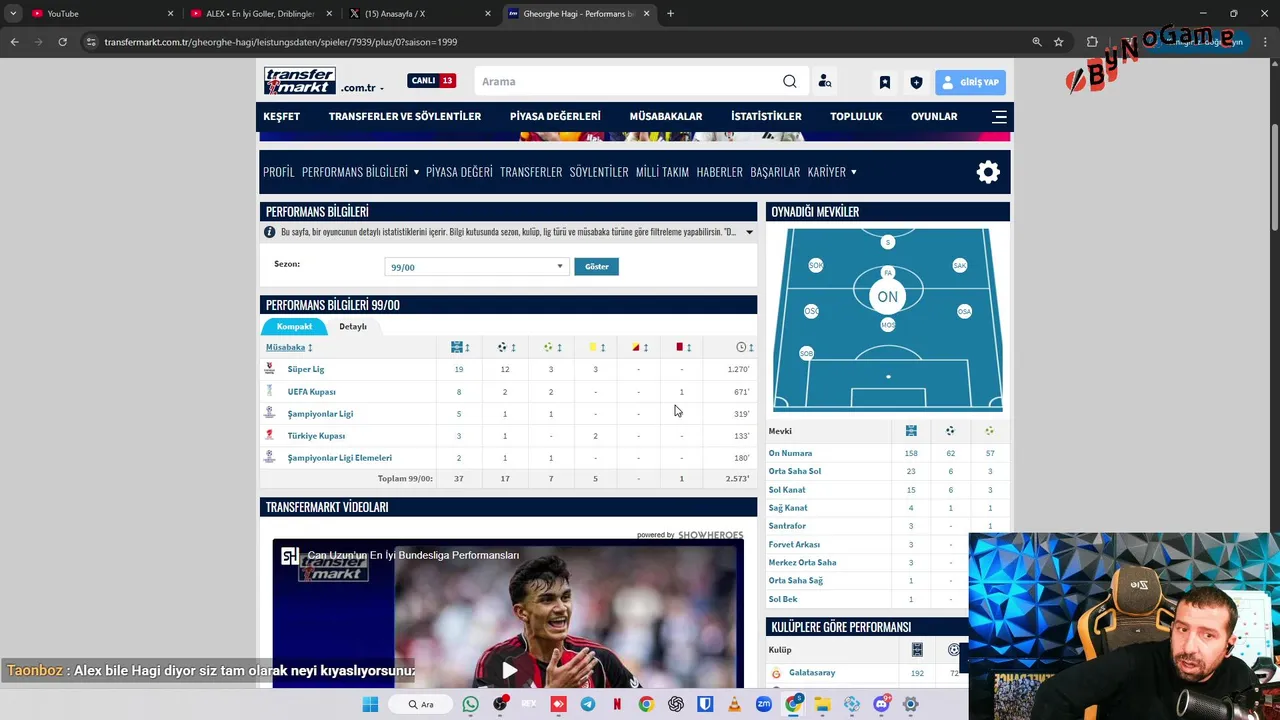The image size is (1280, 720).
Task: Select the Kompakt tab
Action: pos(294,326)
